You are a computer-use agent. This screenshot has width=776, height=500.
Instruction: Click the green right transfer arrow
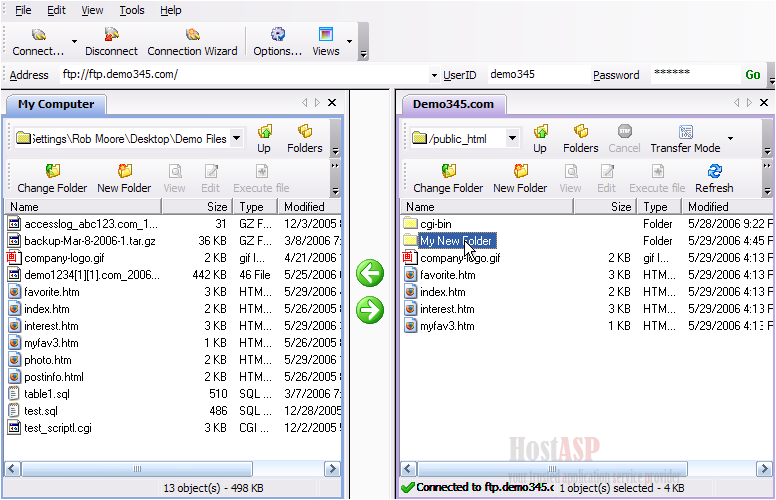click(x=370, y=310)
